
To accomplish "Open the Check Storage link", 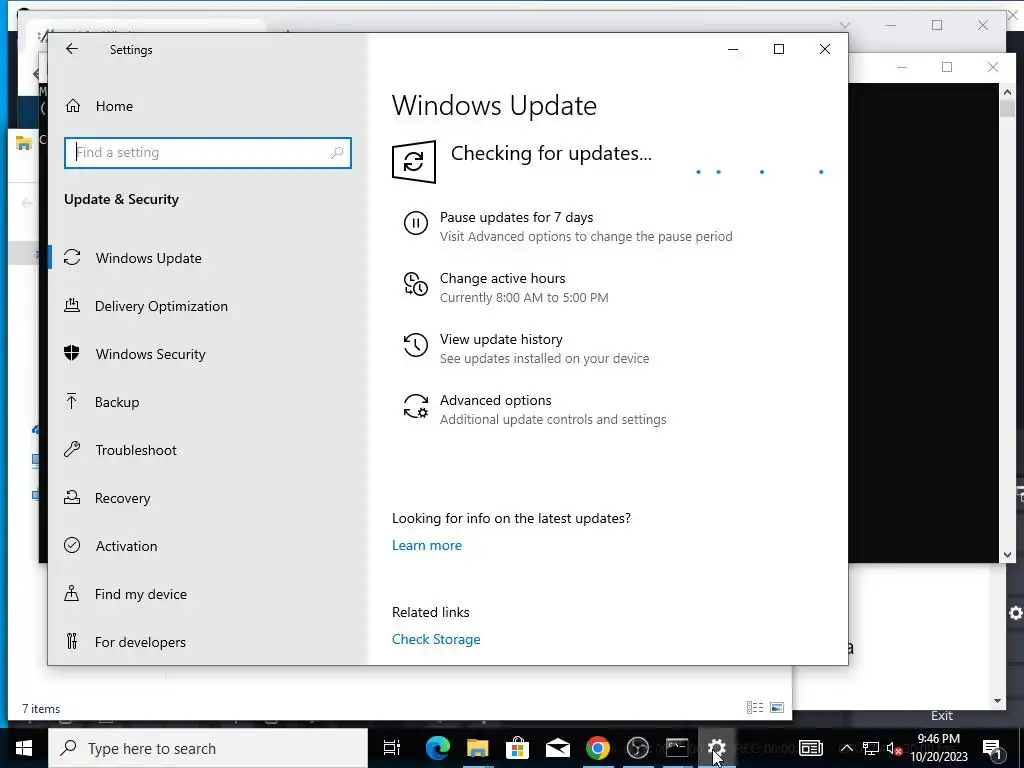I will [436, 639].
